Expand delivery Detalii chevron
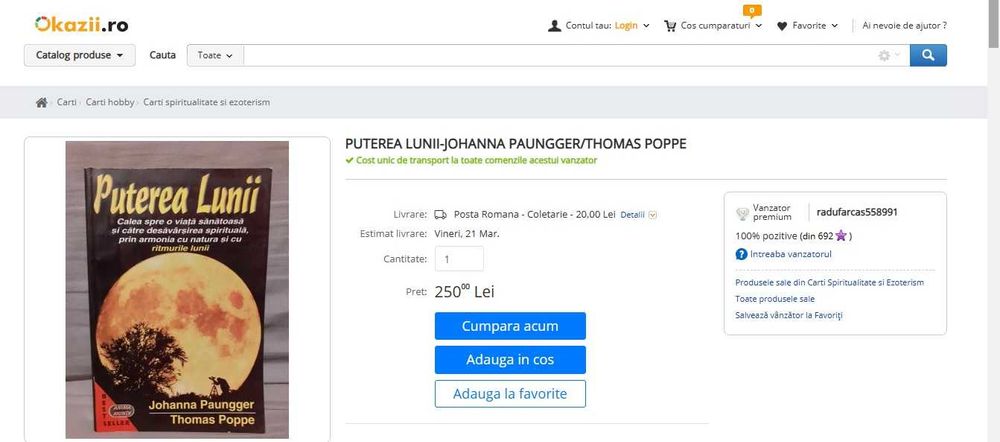1000x442 pixels. click(x=653, y=214)
